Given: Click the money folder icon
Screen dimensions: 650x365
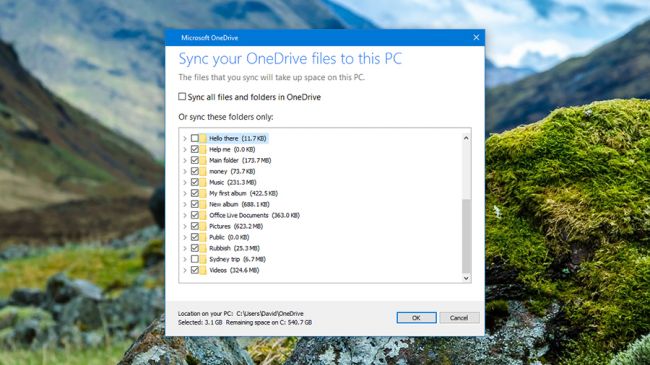Looking at the screenshot, I should (x=203, y=171).
